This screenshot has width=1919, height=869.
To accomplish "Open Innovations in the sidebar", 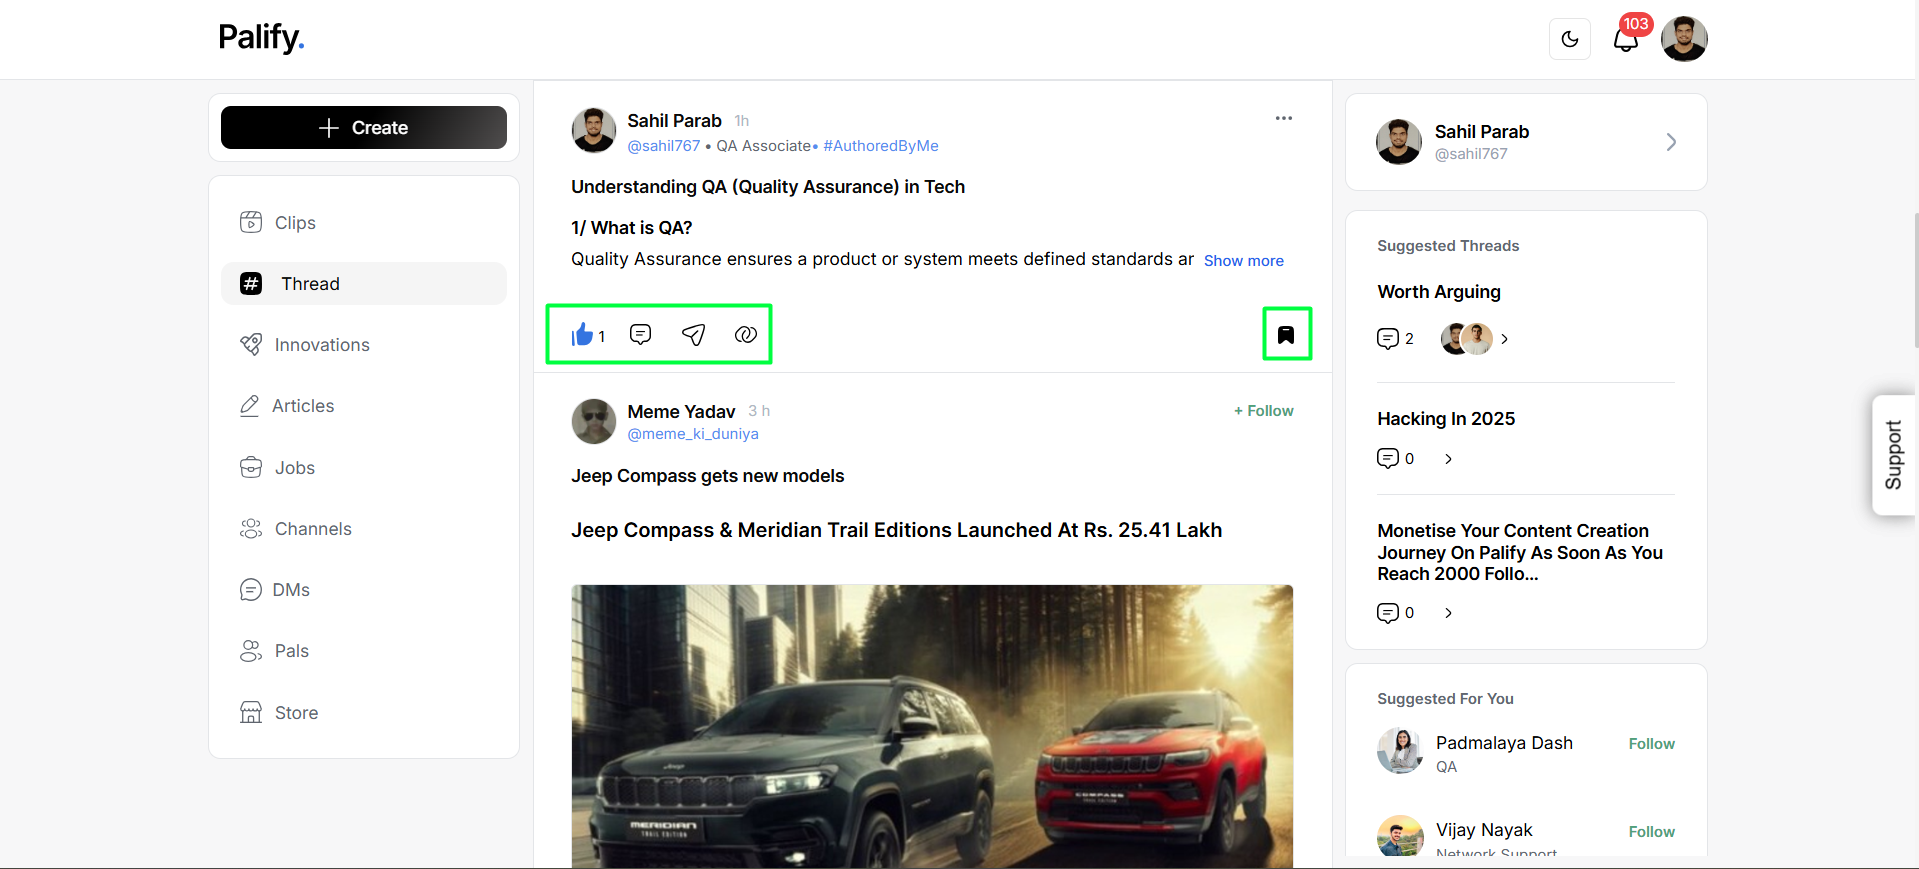I will click(364, 345).
